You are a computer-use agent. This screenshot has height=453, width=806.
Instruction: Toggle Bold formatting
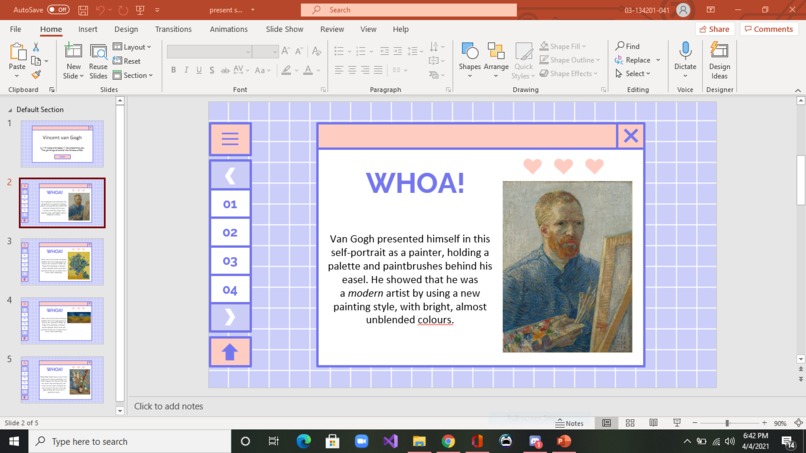173,70
